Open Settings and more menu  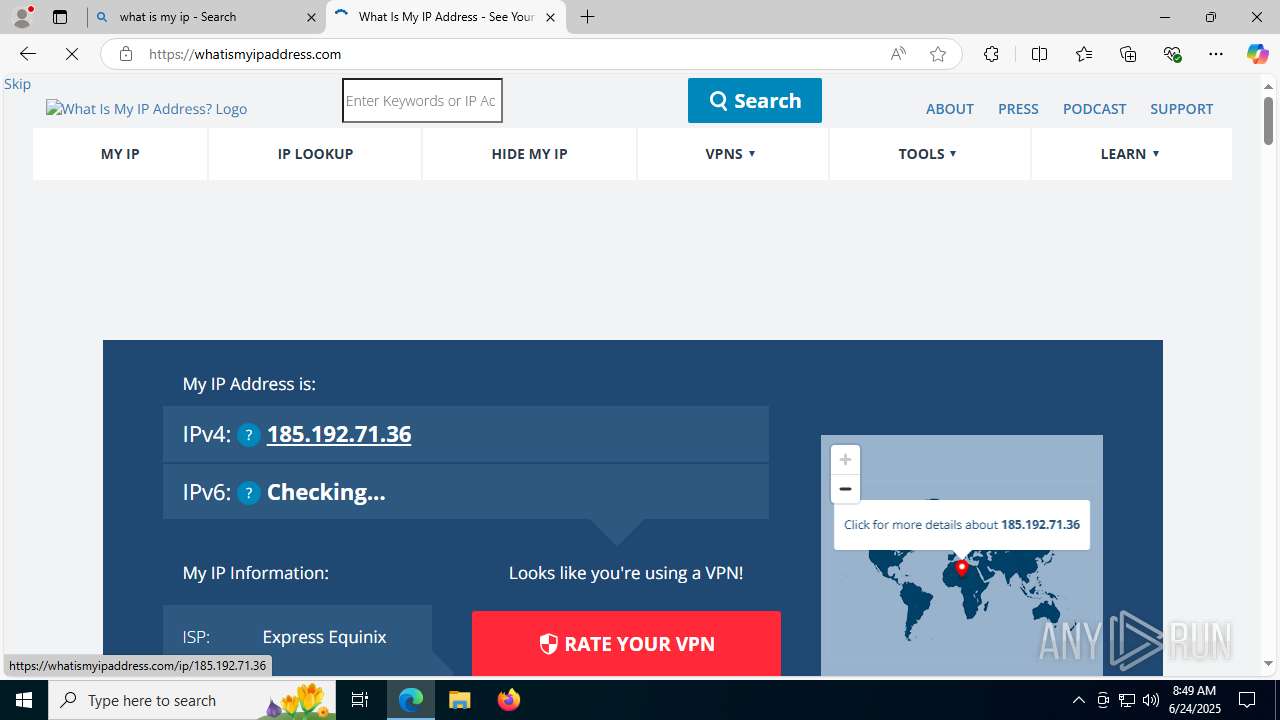(1216, 54)
